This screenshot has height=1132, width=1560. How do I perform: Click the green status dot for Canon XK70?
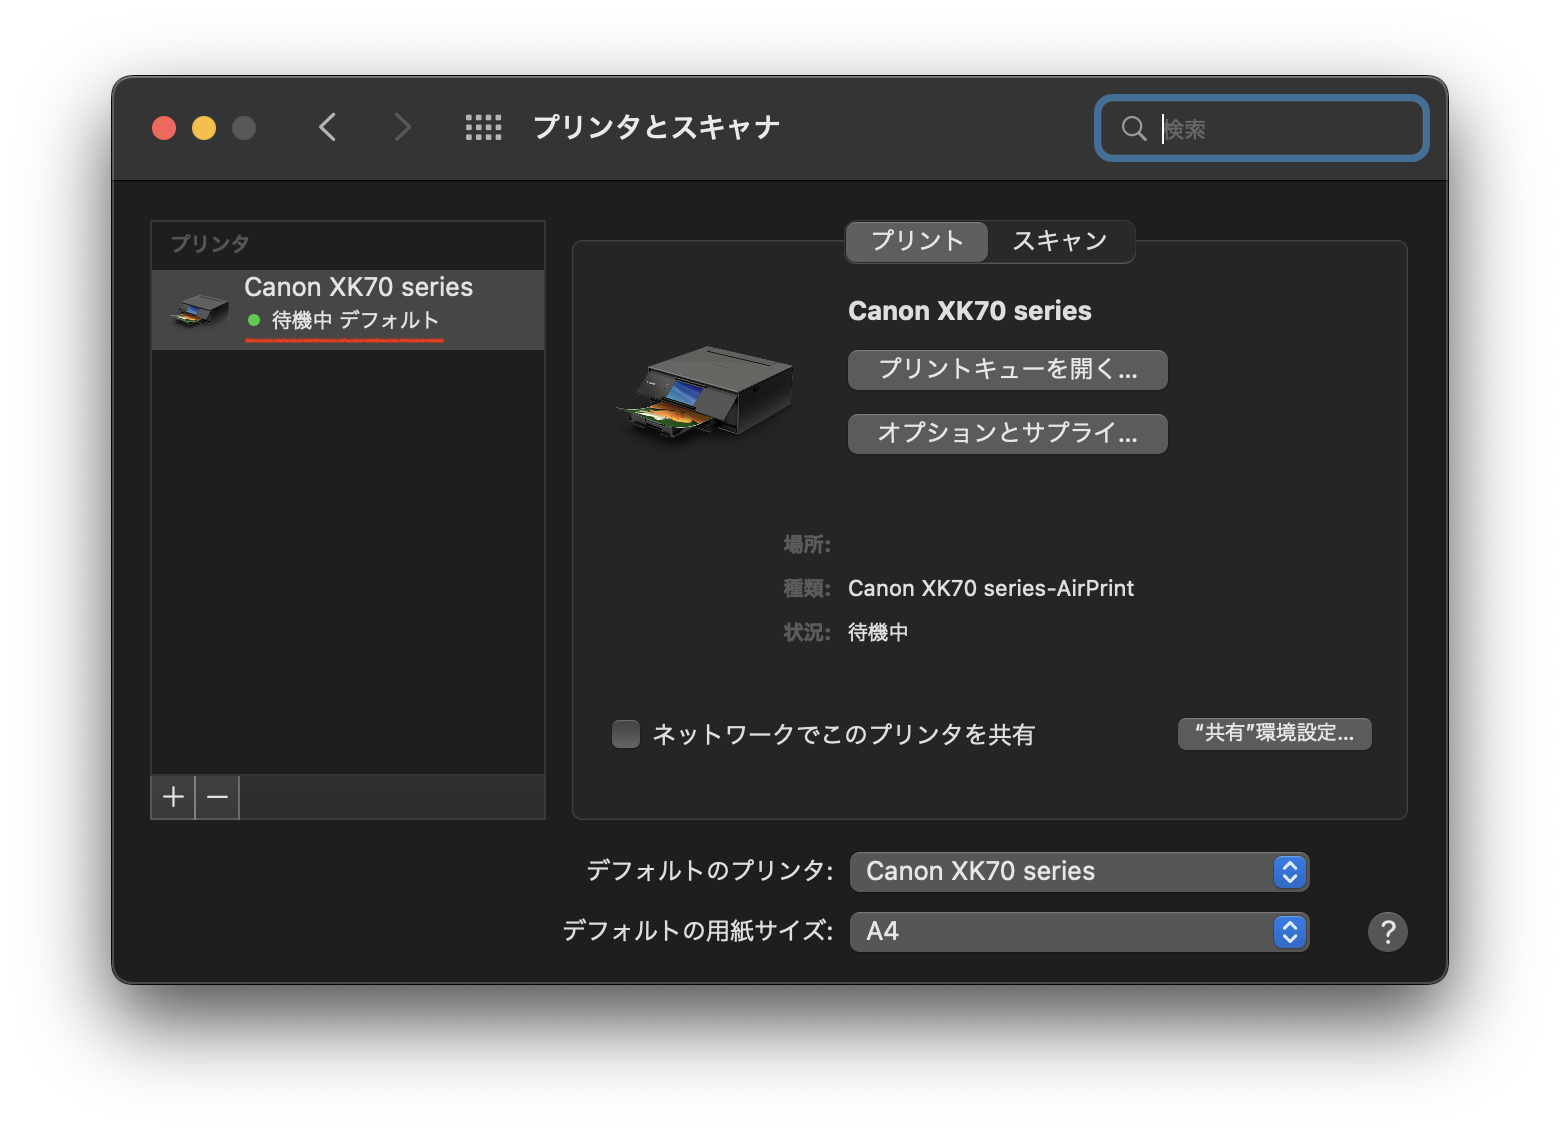(x=254, y=320)
